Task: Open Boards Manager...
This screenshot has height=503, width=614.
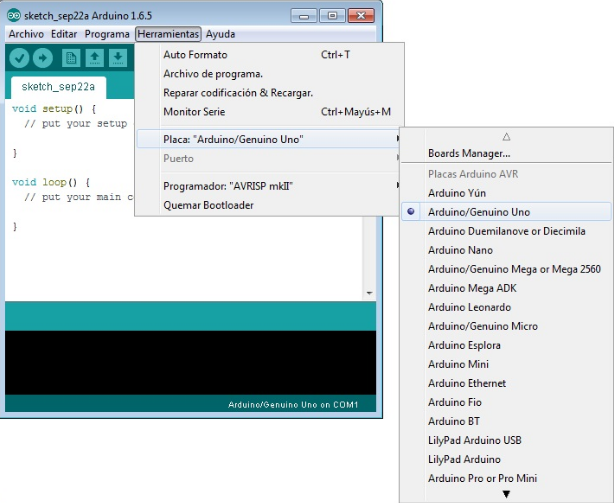Action: pos(506,153)
